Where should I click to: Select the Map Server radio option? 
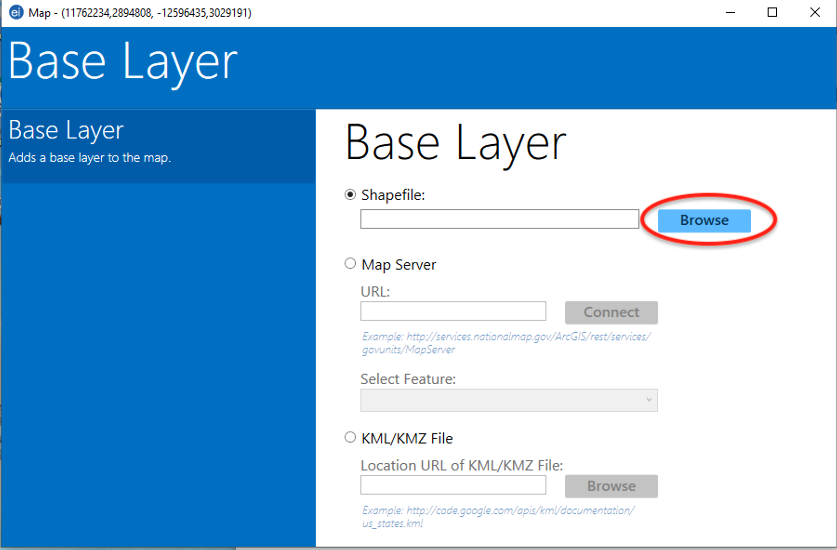click(350, 264)
